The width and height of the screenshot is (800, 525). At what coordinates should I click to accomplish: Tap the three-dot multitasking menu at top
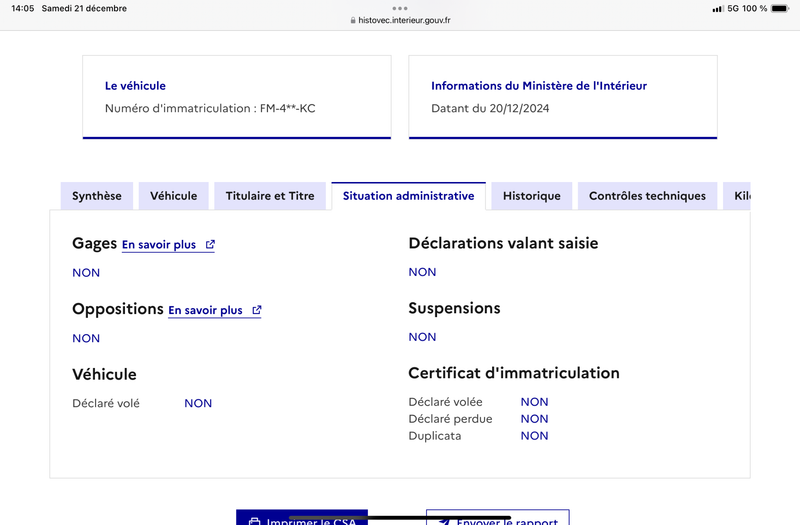coord(400,8)
